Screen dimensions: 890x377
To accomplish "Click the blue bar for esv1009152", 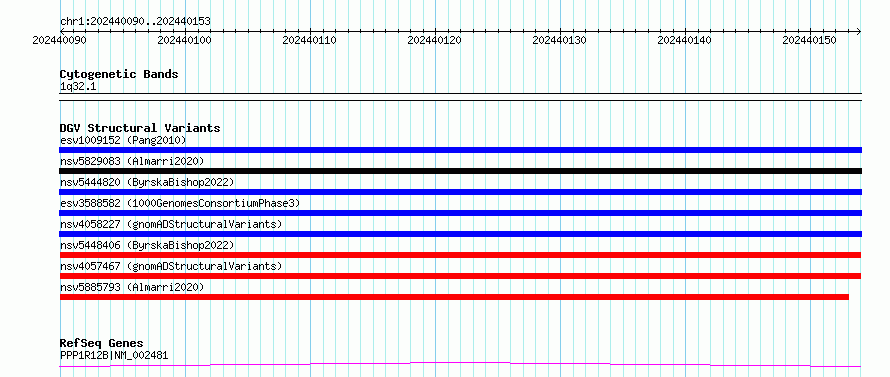I will [x=460, y=150].
